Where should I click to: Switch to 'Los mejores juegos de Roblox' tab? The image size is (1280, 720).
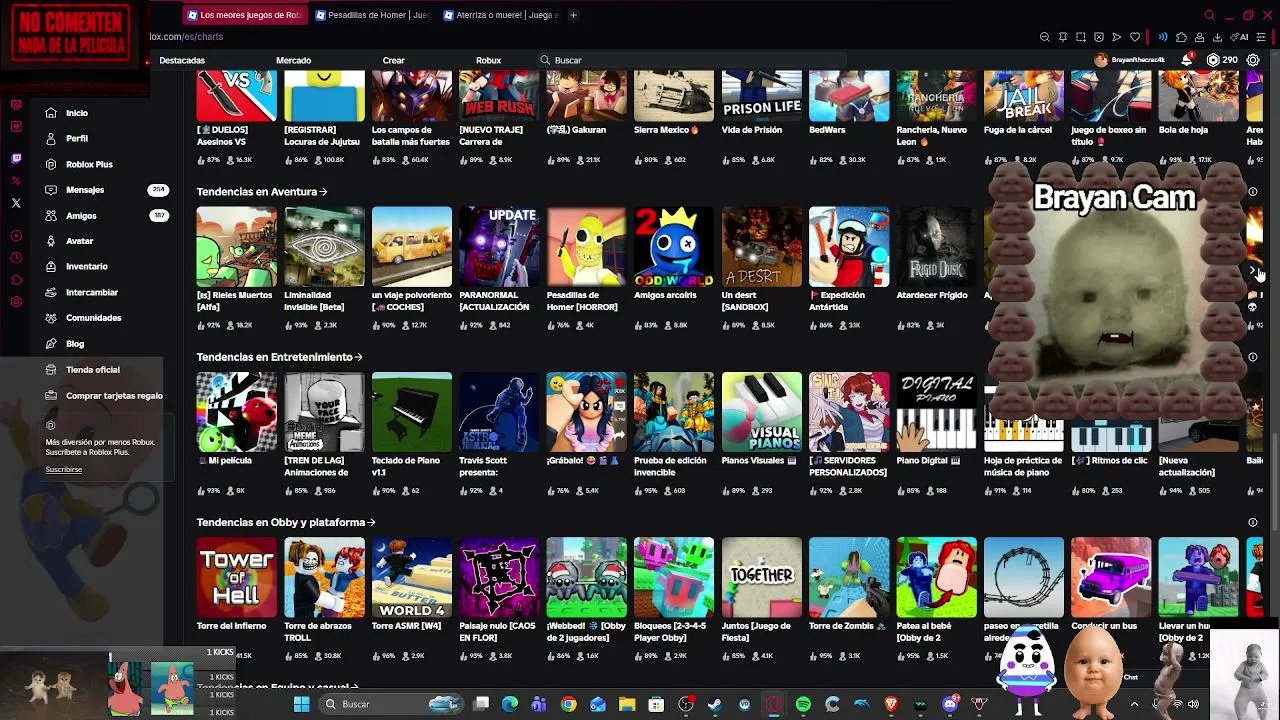tap(246, 15)
